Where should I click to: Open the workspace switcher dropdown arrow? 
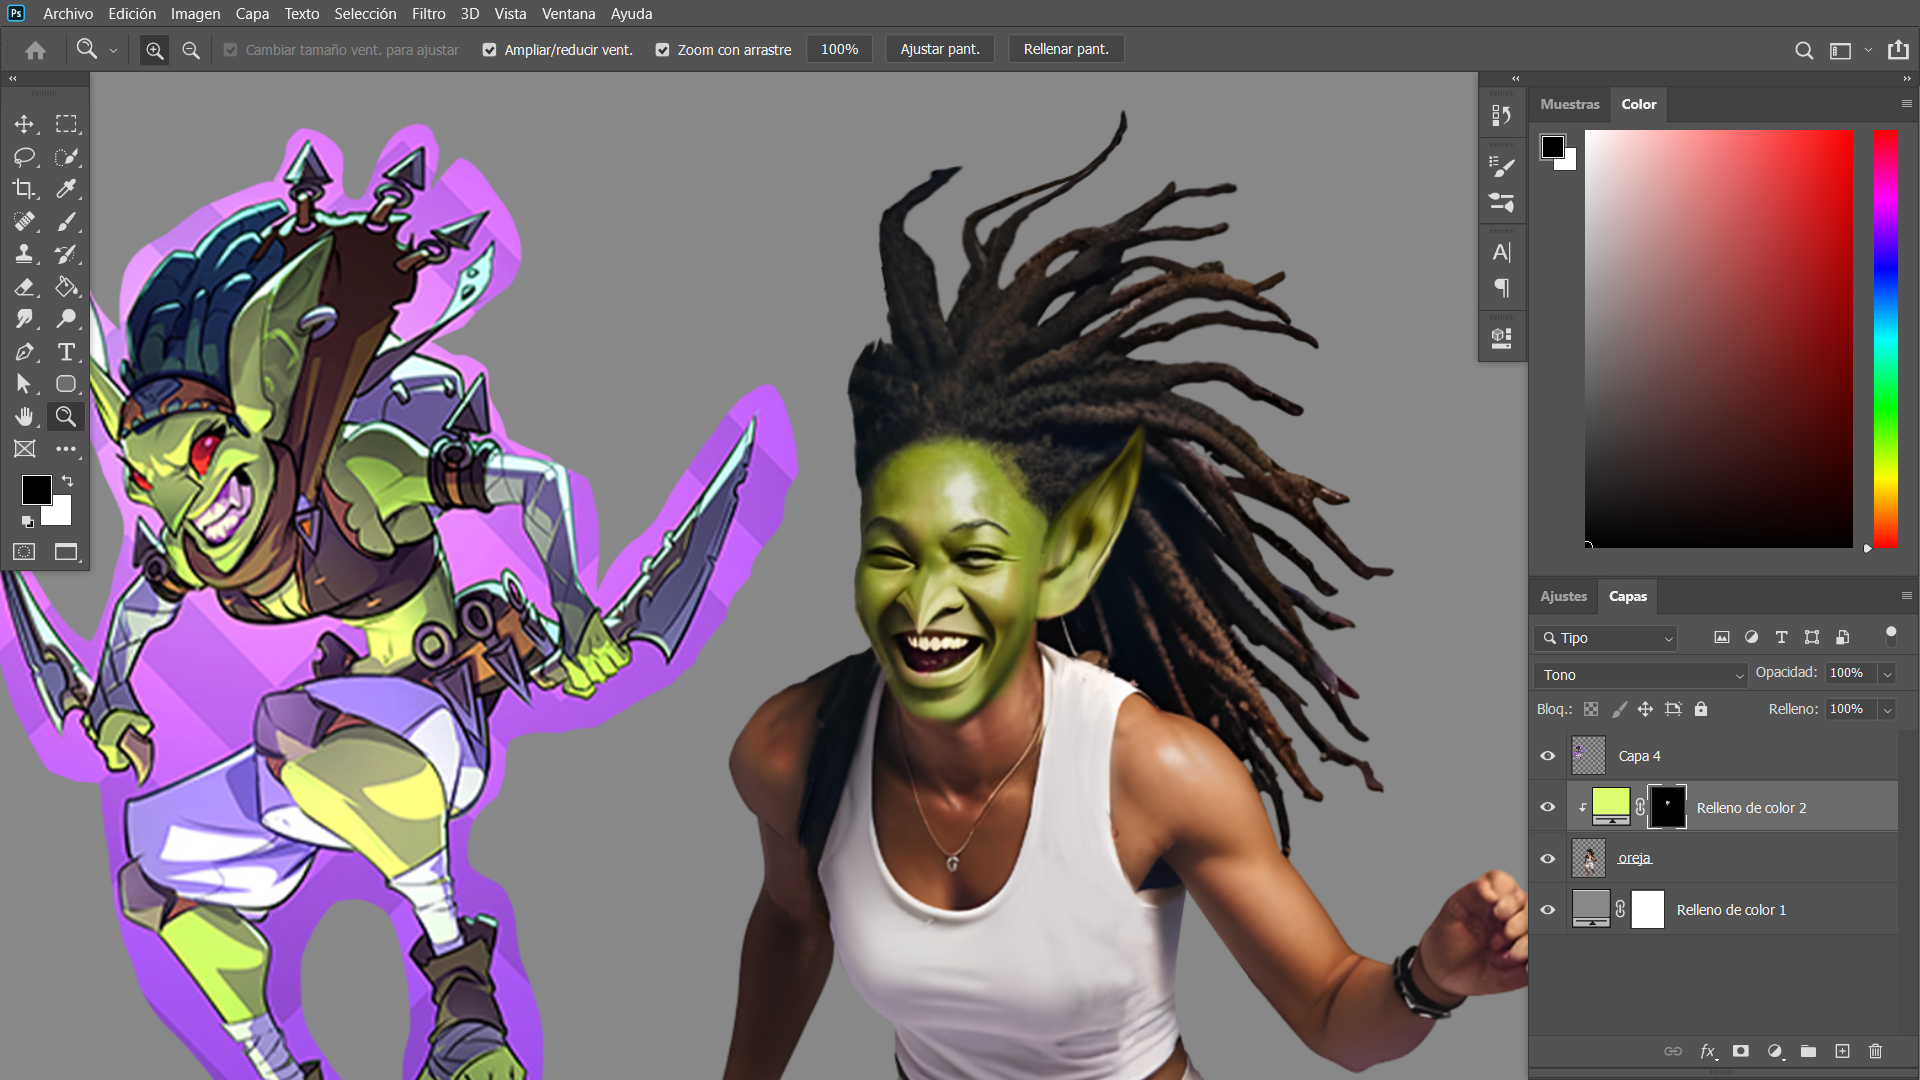1868,50
